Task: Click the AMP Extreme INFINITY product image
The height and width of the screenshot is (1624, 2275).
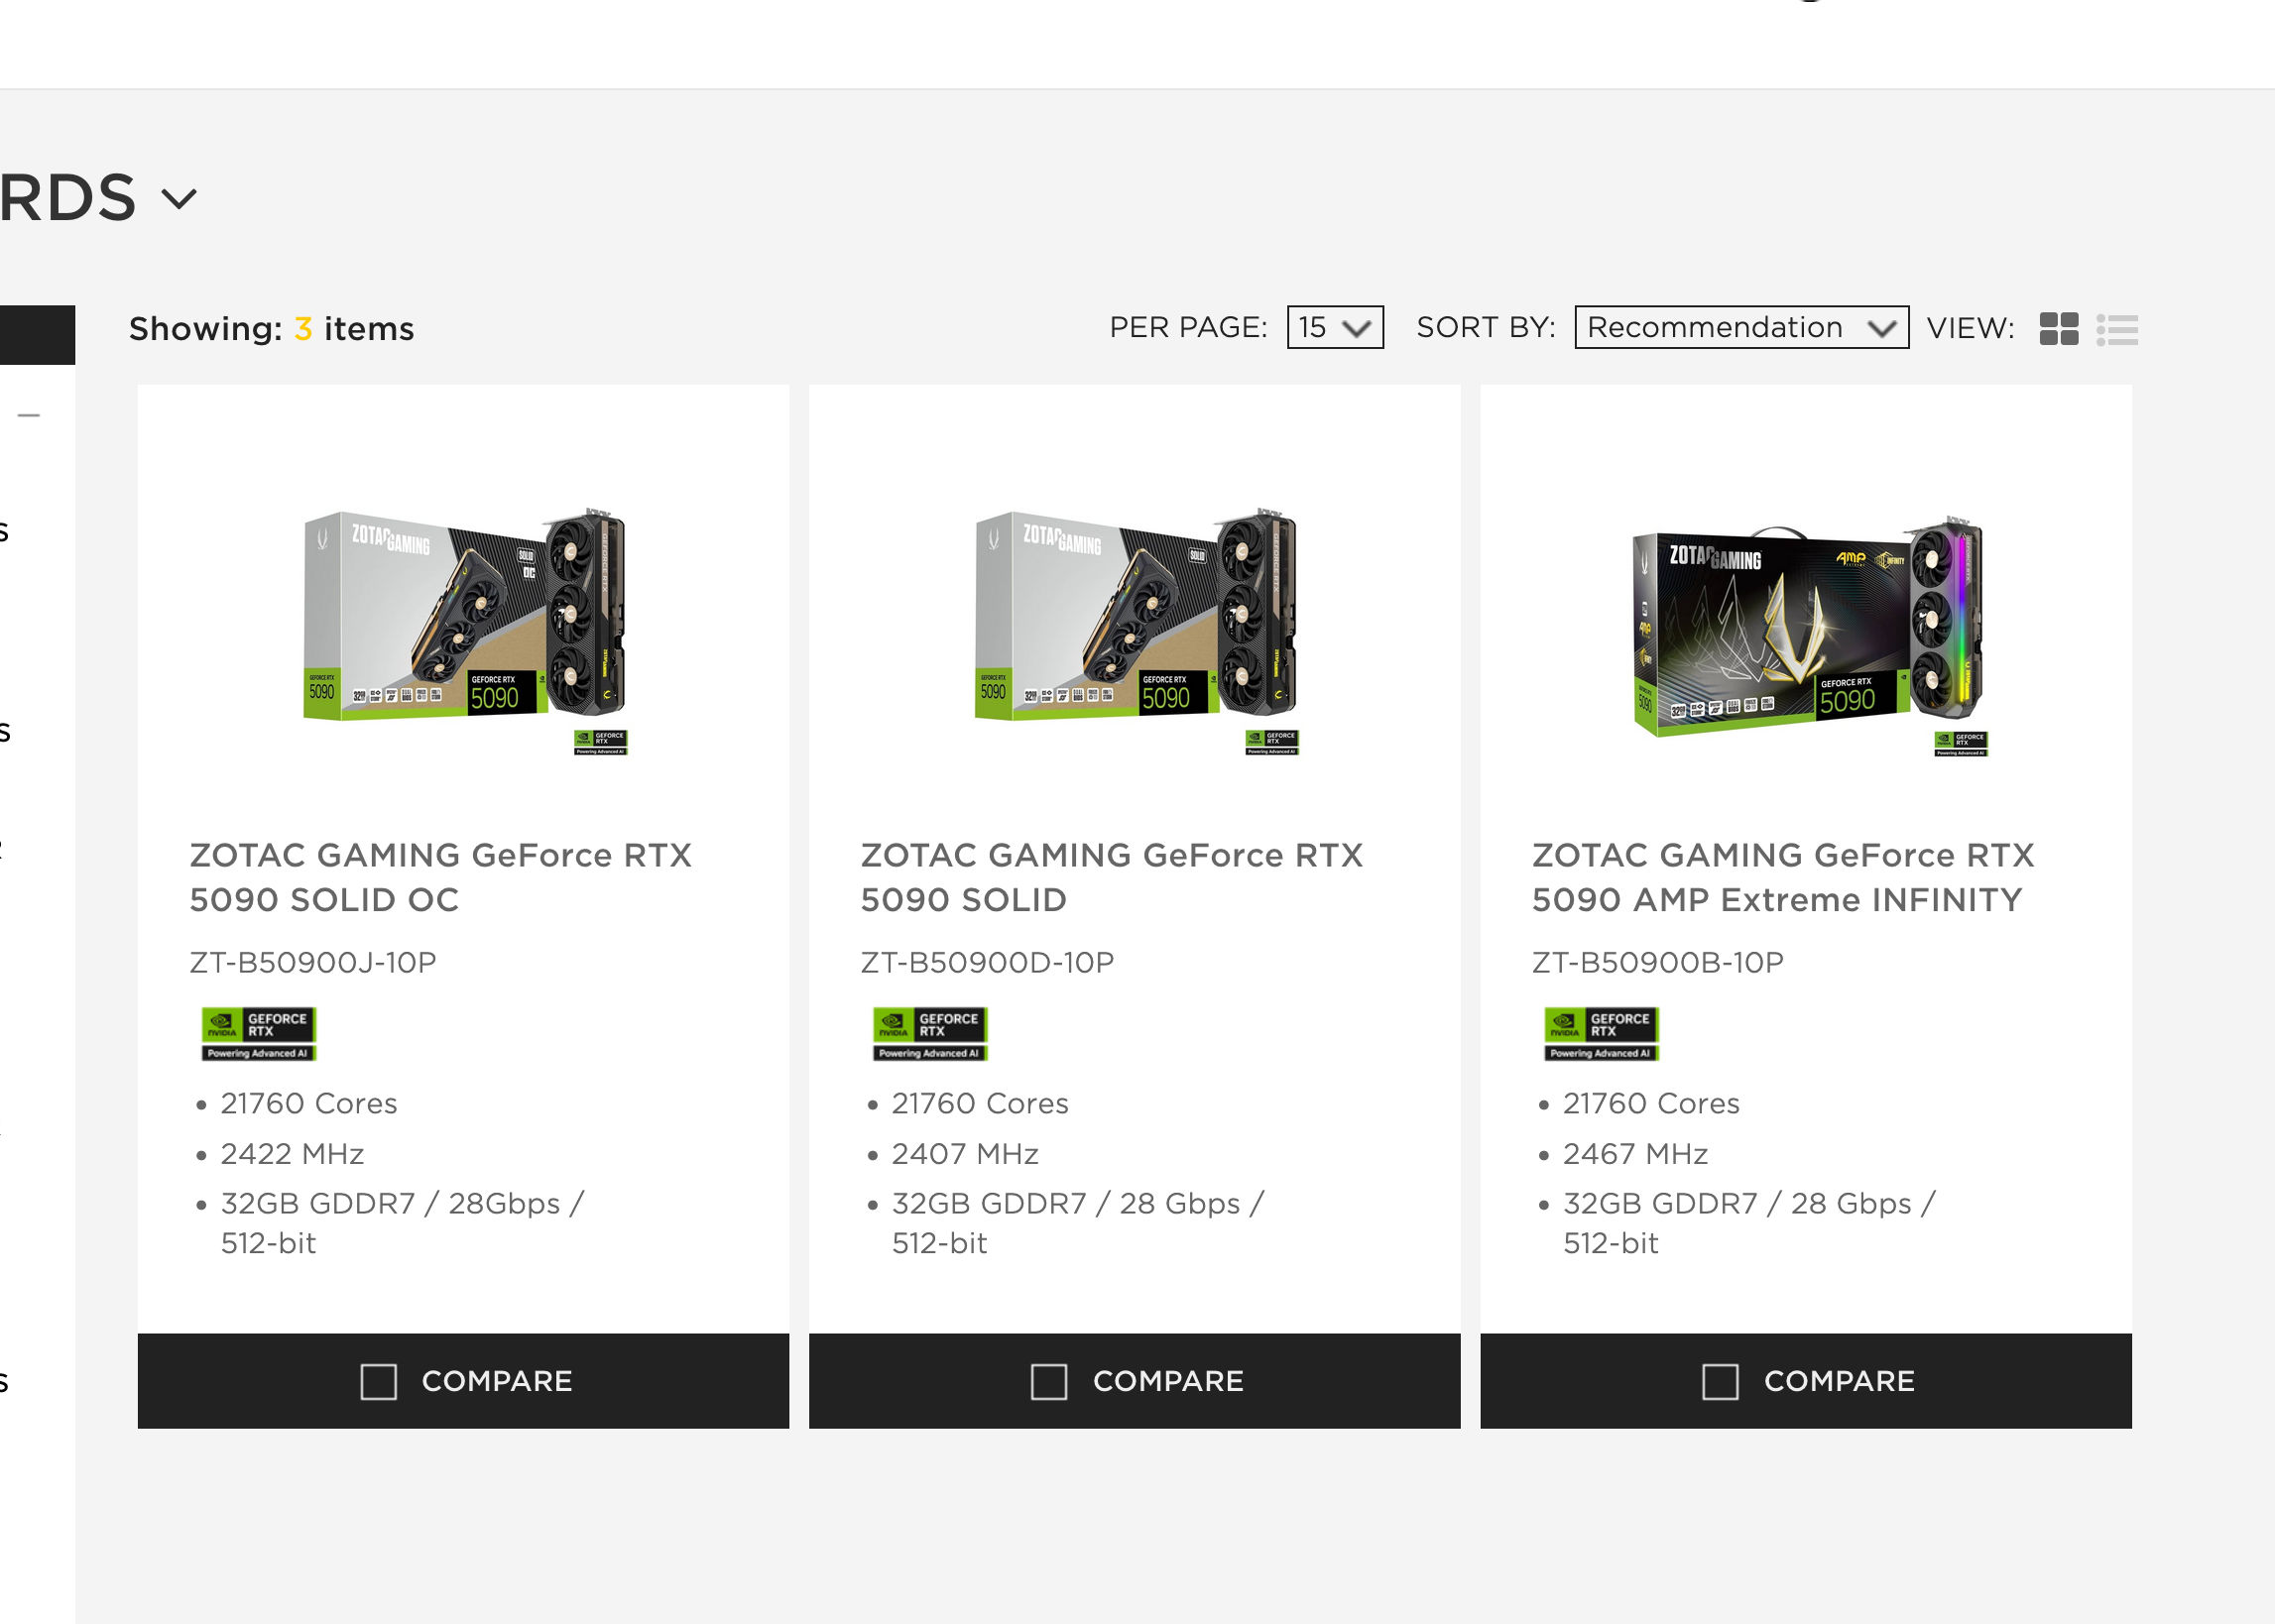Action: tap(1808, 635)
